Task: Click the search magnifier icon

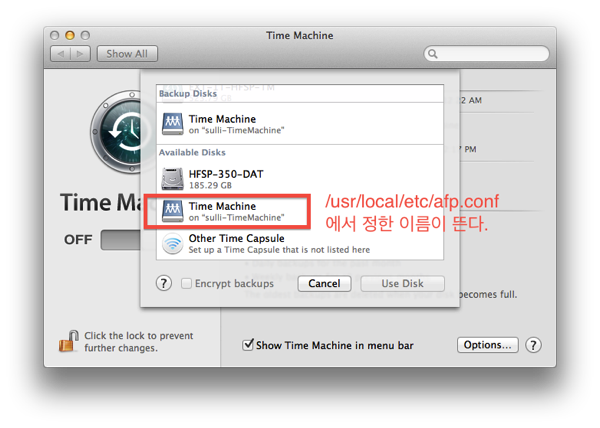Action: pyautogui.click(x=433, y=54)
